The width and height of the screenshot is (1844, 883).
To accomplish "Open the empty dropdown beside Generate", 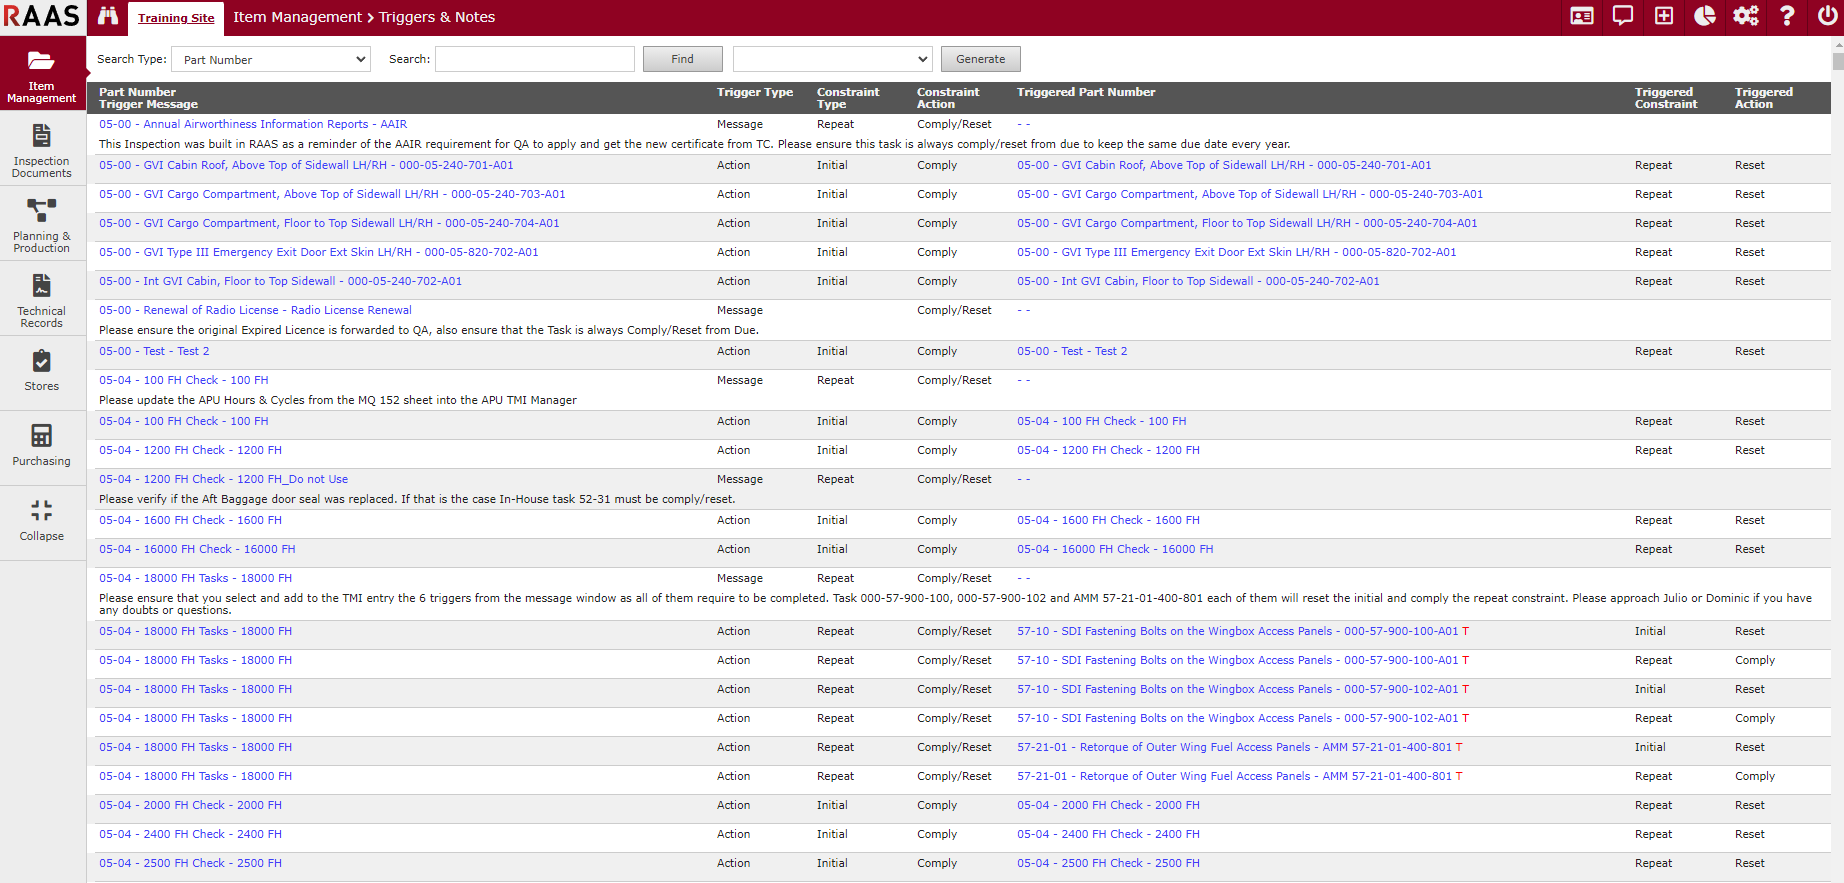I will [832, 60].
